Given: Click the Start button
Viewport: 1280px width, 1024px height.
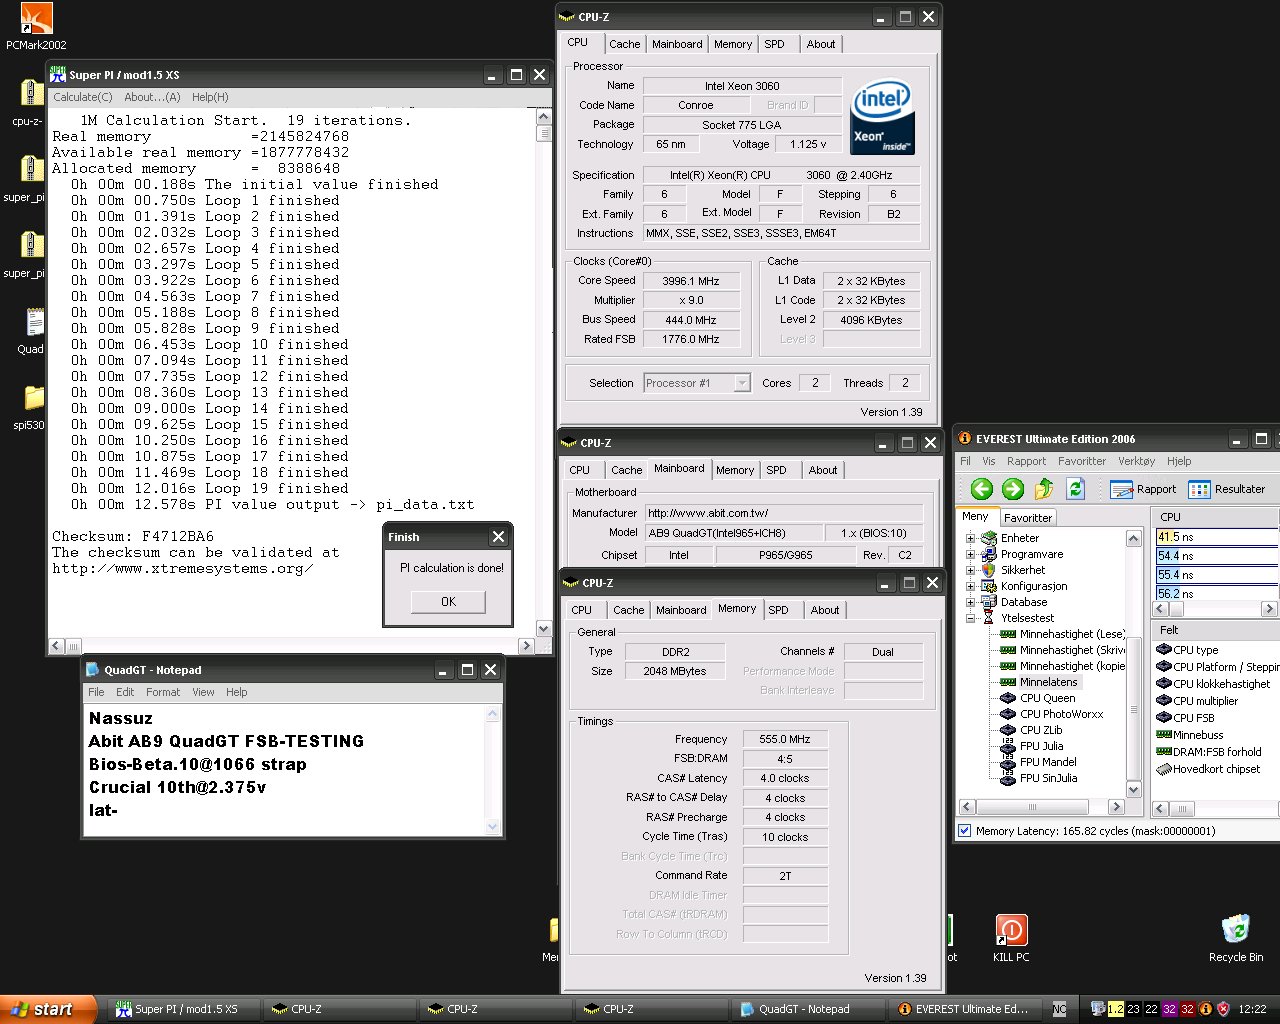Looking at the screenshot, I should pos(48,1009).
